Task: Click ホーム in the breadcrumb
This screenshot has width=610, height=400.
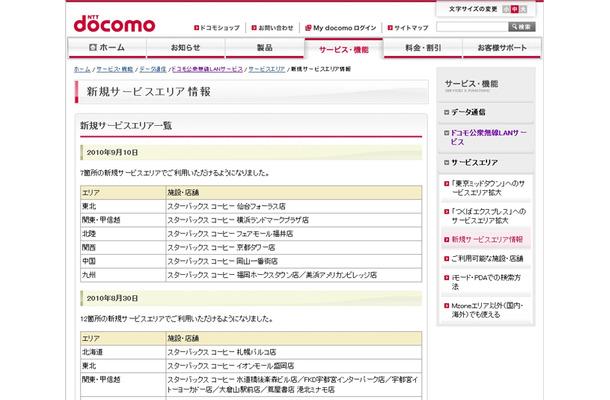Action: click(x=82, y=69)
